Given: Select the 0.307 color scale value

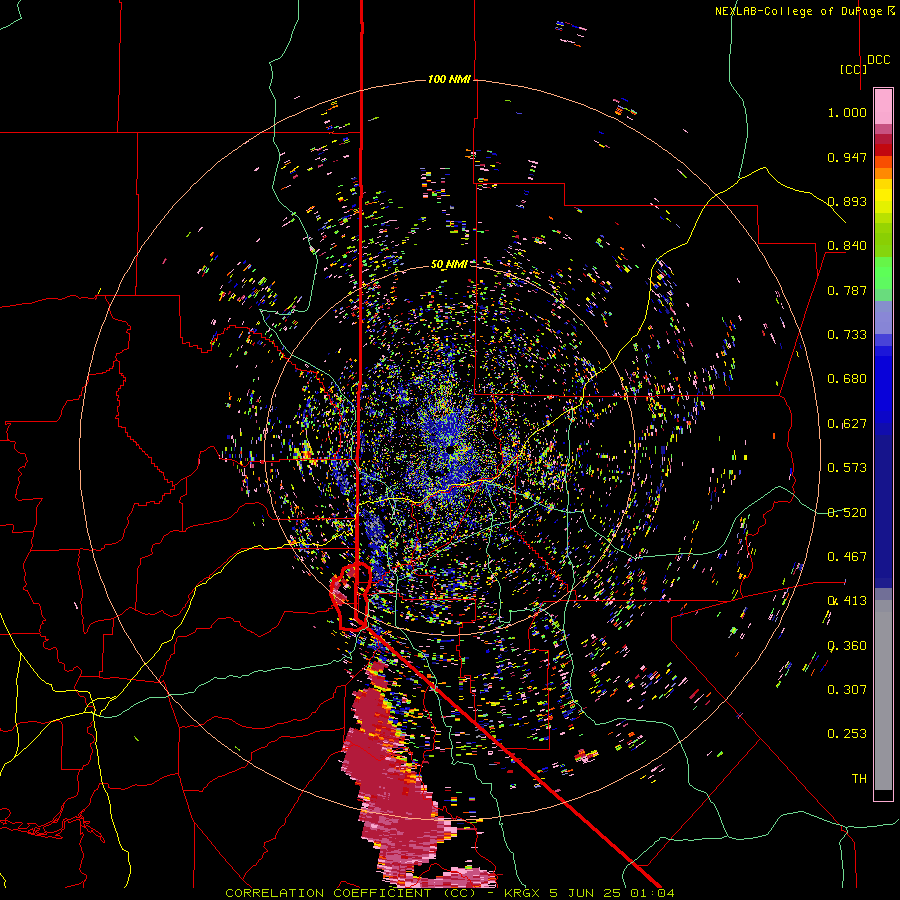Looking at the screenshot, I should [847, 690].
